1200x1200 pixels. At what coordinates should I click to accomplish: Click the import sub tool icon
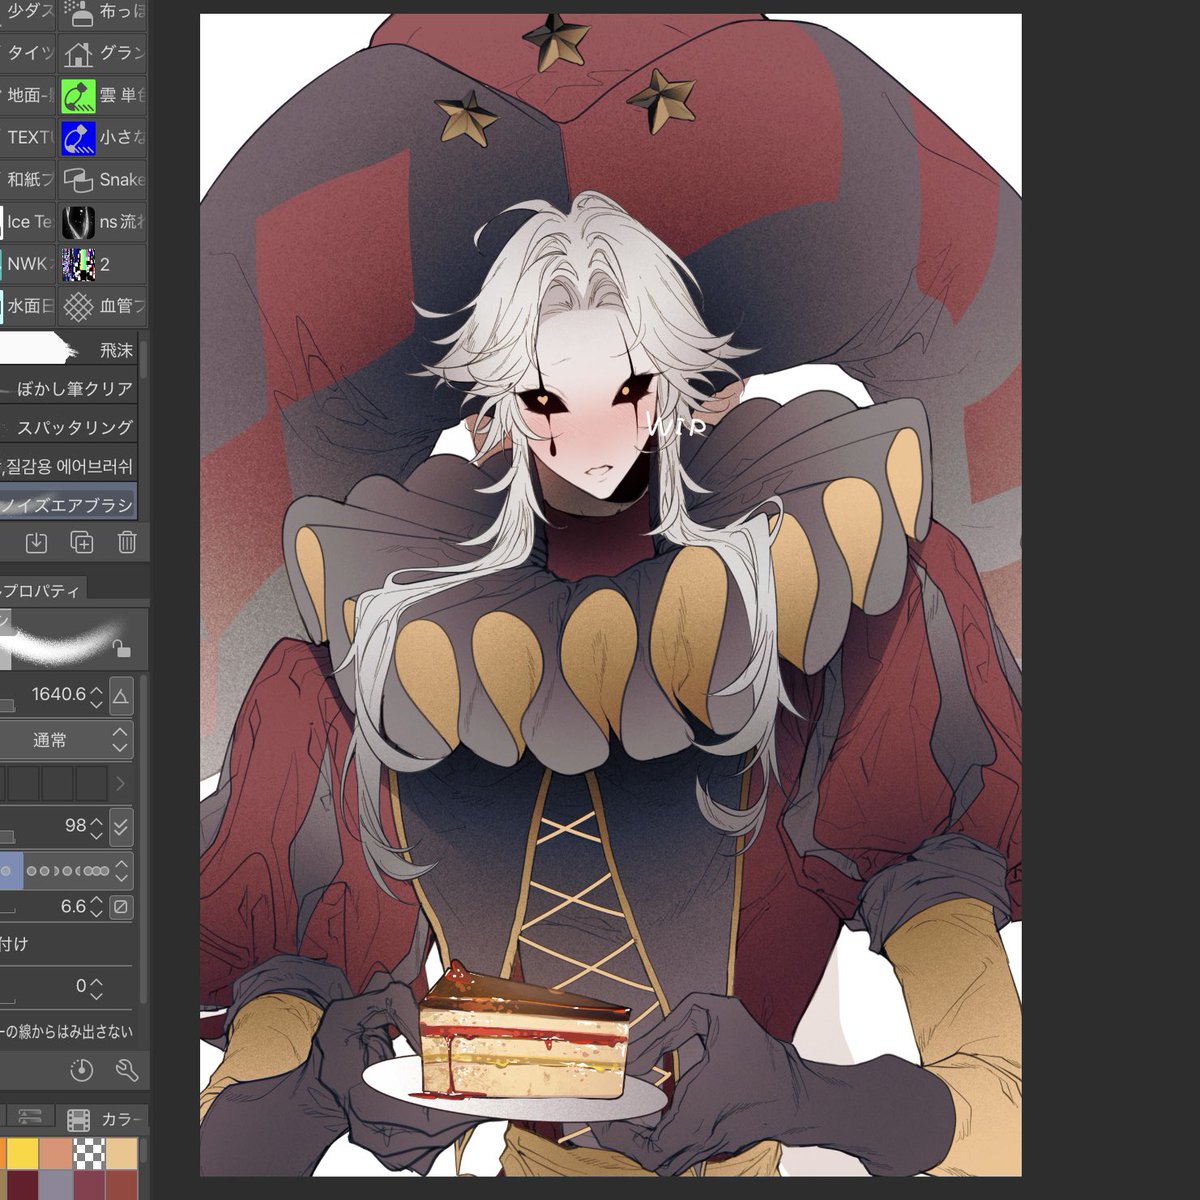pyautogui.click(x=36, y=542)
